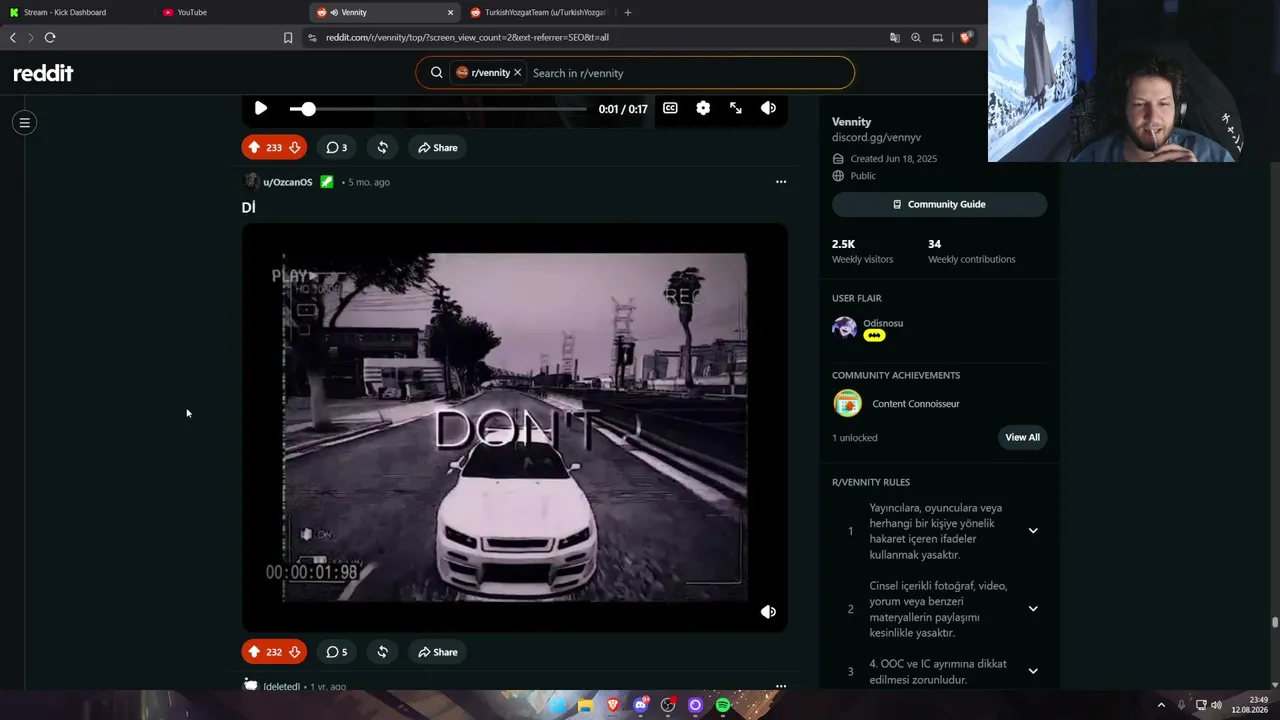This screenshot has width=1280, height=720.
Task: Open the u/OzcanOS avatar
Action: point(251,181)
